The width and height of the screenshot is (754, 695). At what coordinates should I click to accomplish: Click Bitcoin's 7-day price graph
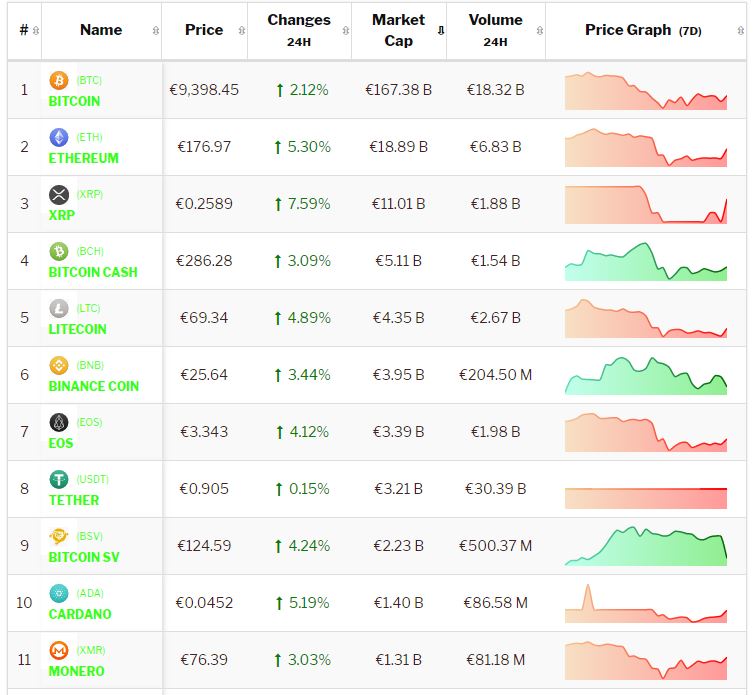tap(646, 90)
